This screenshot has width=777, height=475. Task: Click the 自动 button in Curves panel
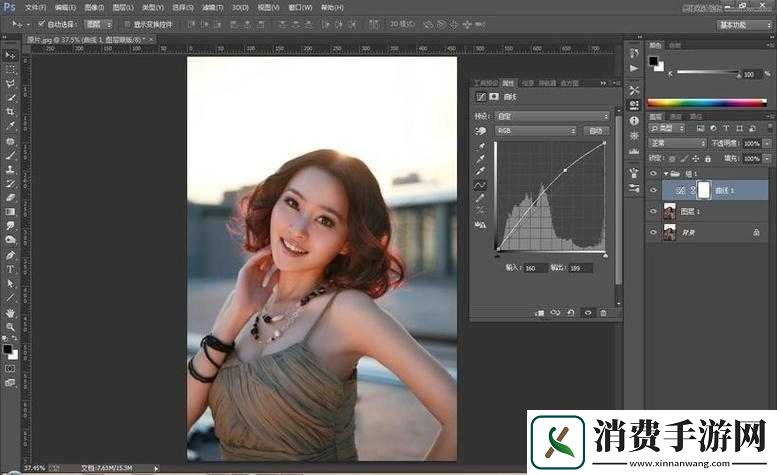(596, 131)
